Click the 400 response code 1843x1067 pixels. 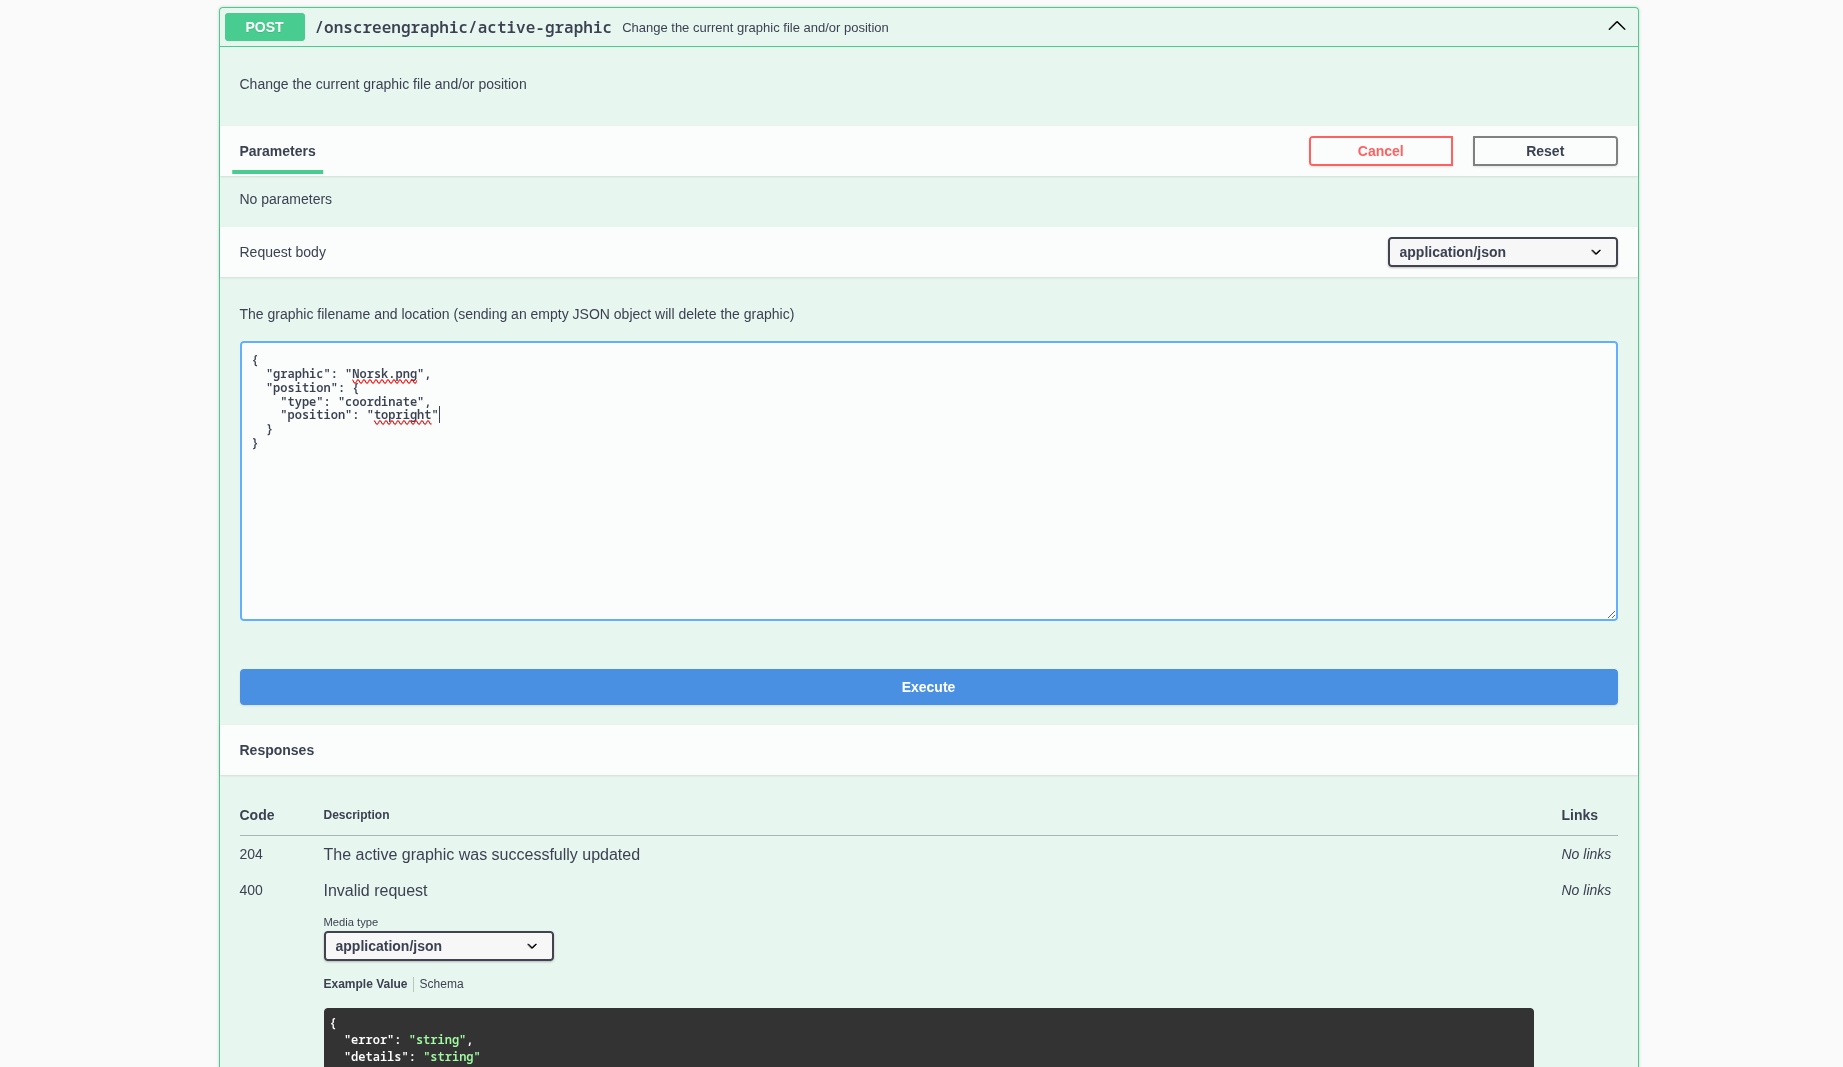pos(251,890)
